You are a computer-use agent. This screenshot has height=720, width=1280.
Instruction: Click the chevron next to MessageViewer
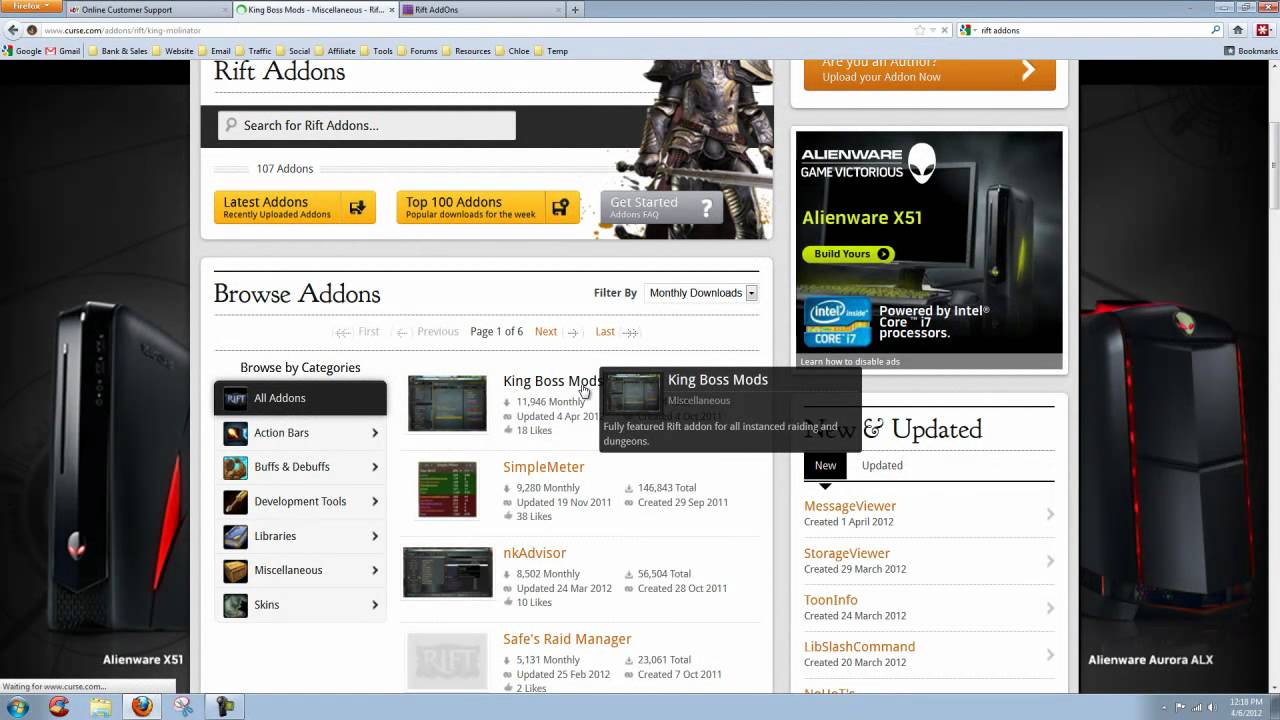(1050, 514)
